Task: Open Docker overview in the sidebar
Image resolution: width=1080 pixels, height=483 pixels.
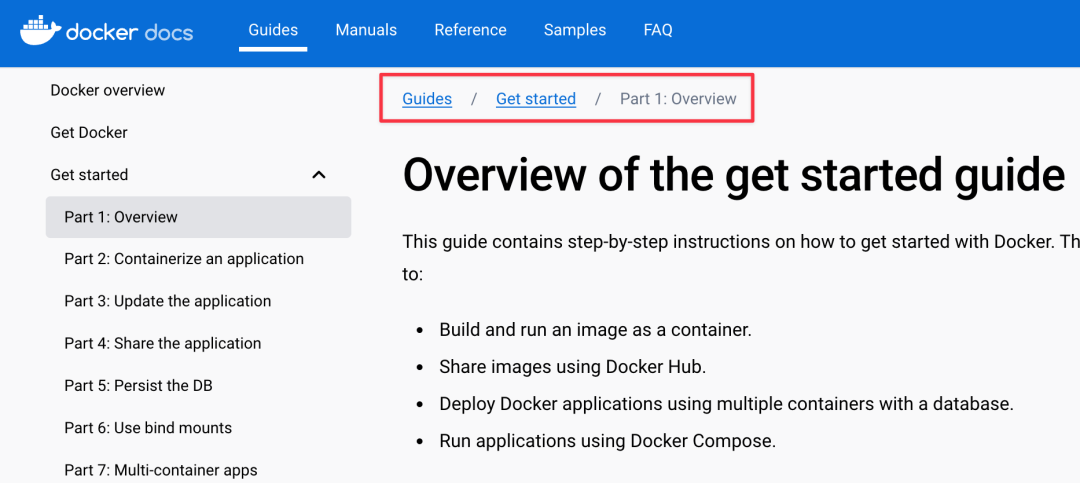Action: point(107,90)
